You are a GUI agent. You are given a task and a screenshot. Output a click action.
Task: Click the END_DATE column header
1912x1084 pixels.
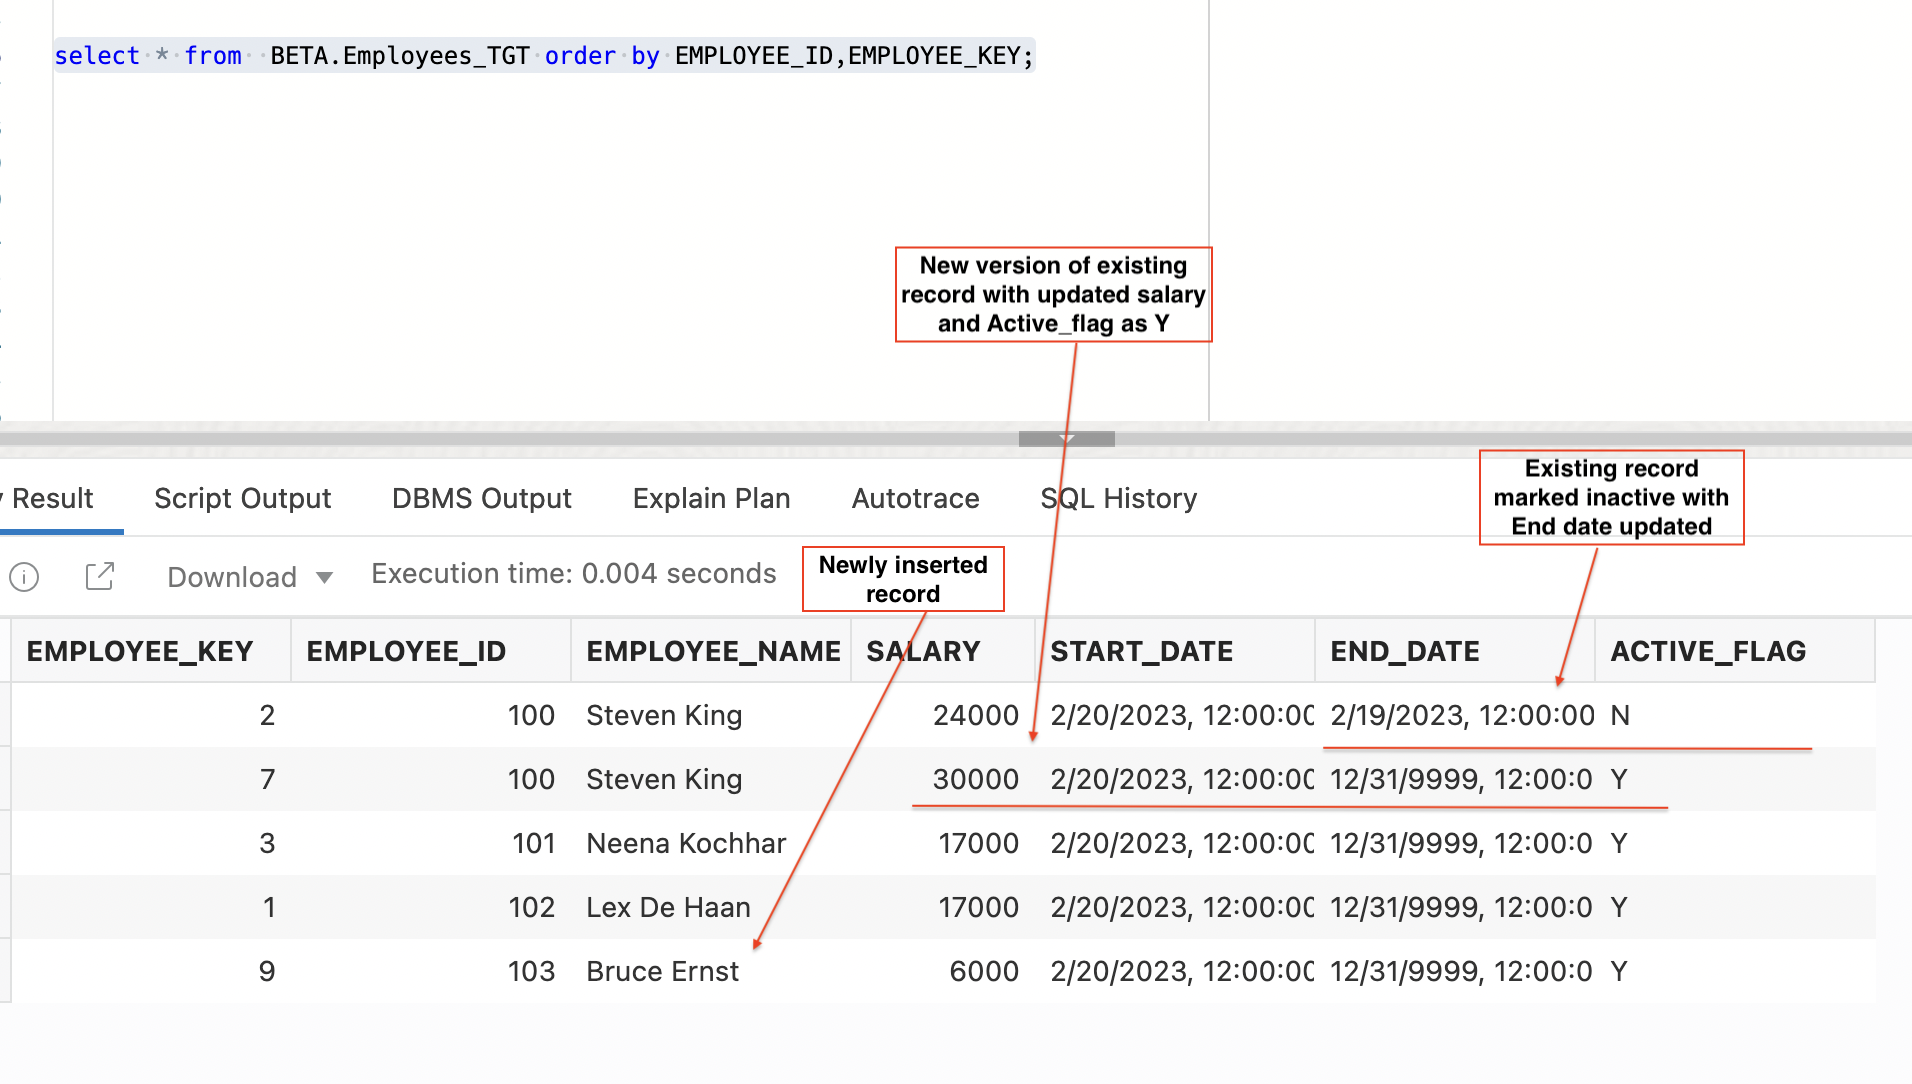coord(1404,651)
